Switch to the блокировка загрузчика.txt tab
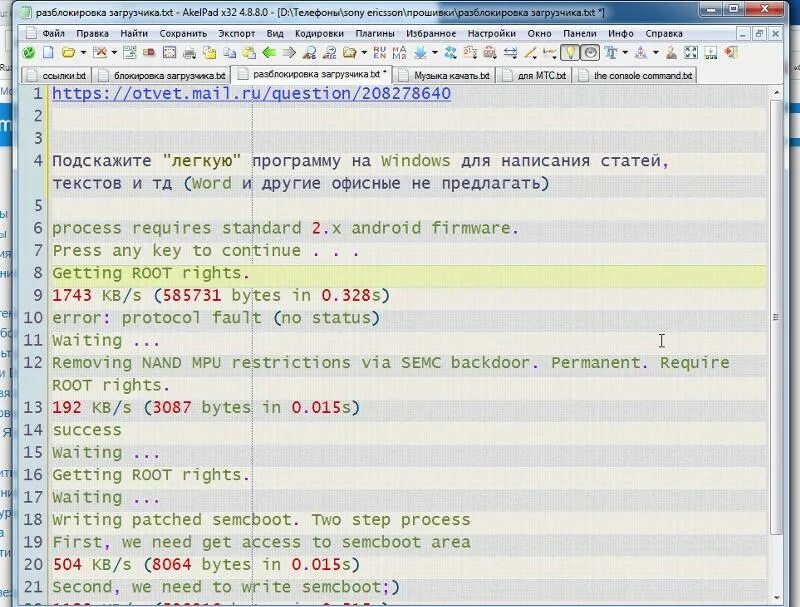 162,75
